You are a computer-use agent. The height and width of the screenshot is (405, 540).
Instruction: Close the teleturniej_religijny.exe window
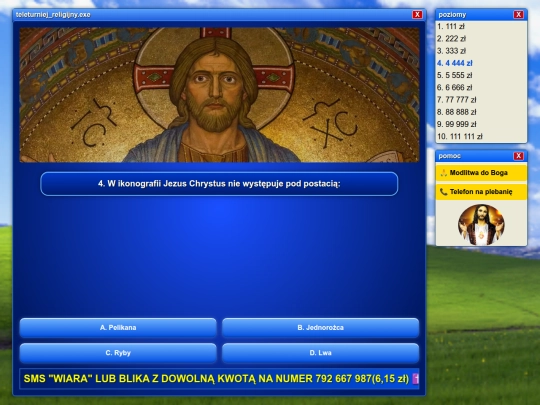pos(417,14)
